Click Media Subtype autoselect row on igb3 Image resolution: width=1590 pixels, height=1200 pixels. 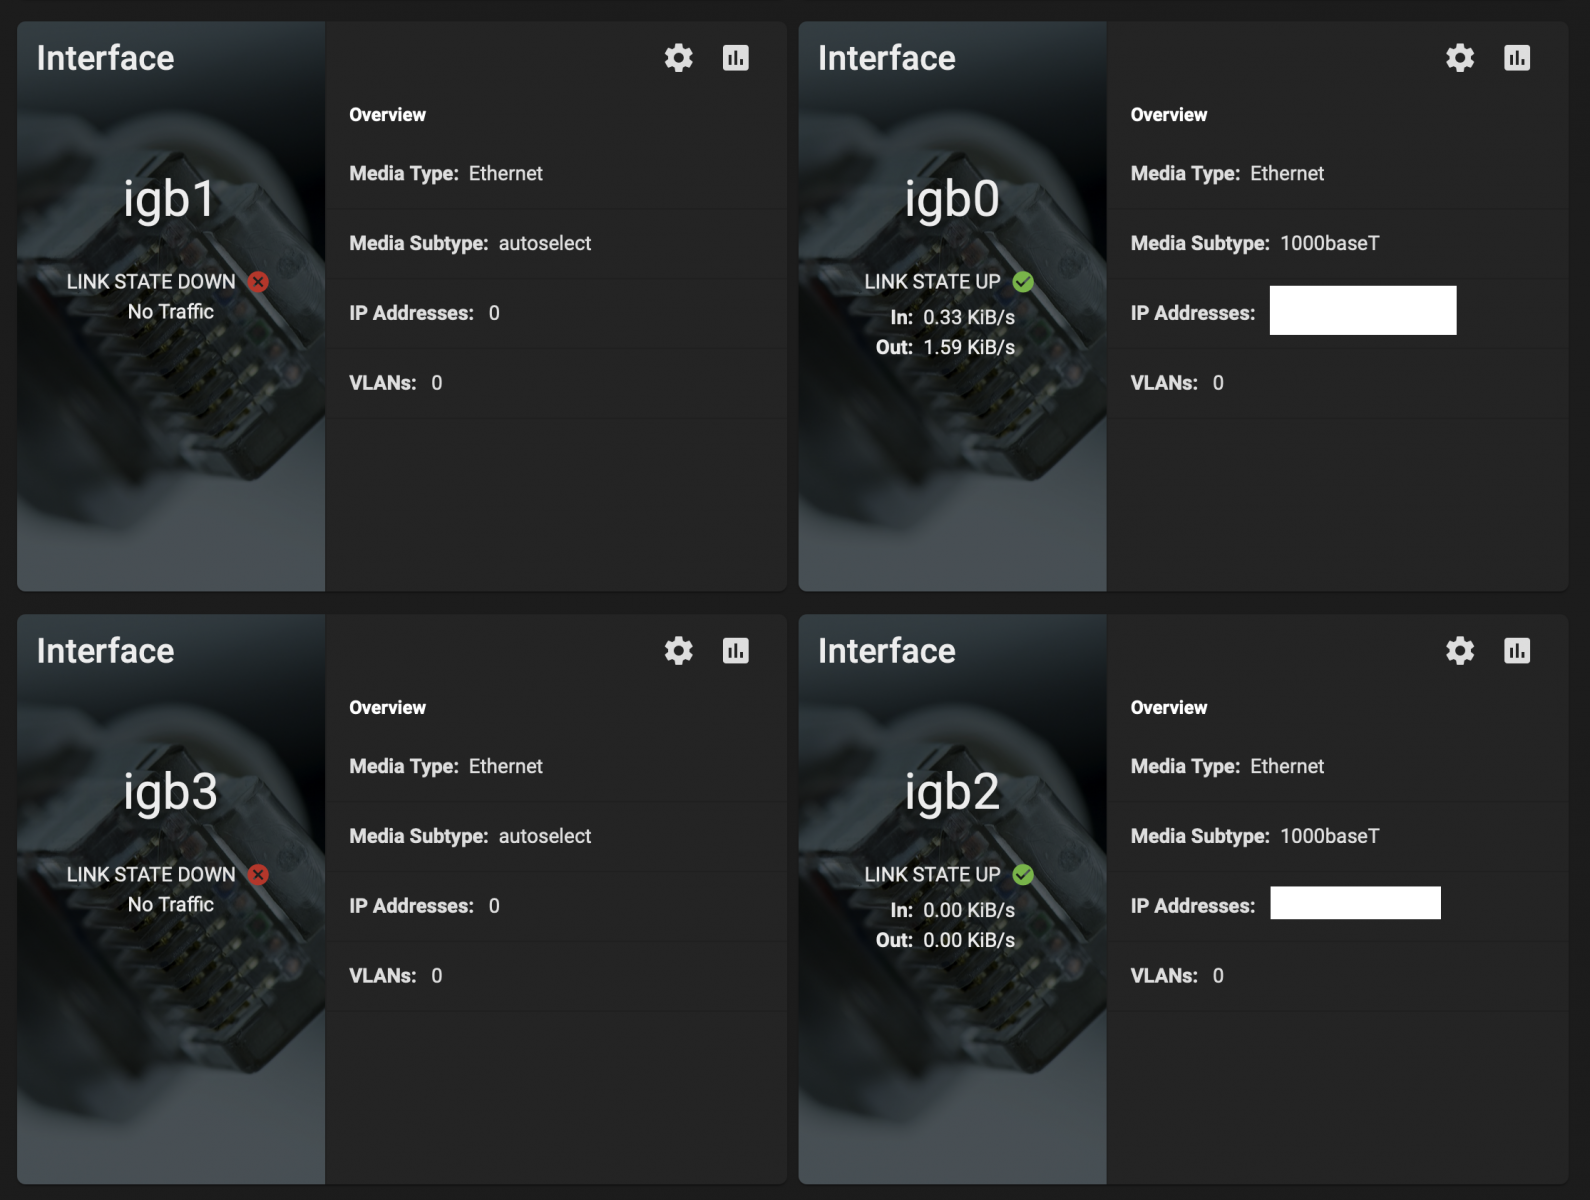click(556, 836)
